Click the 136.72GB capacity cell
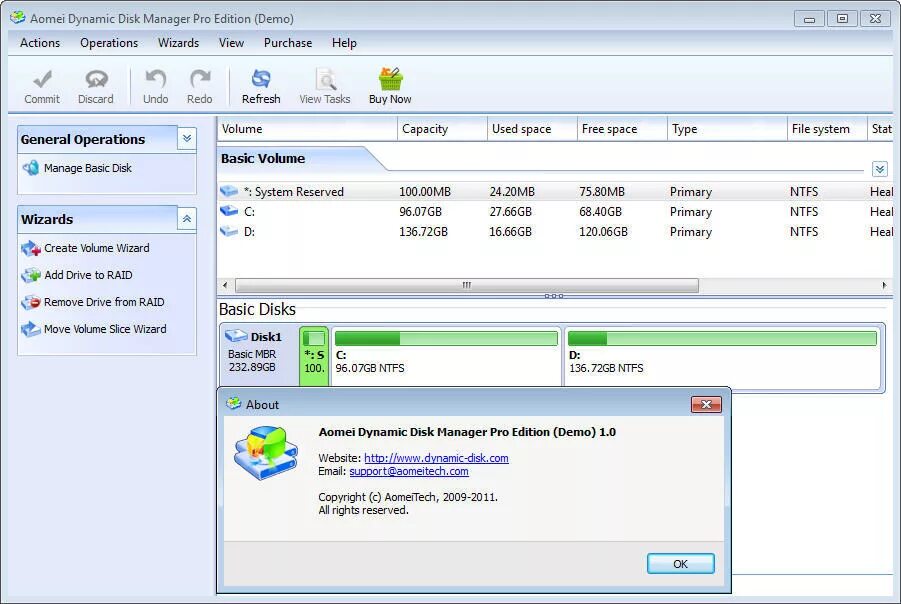Image resolution: width=901 pixels, height=604 pixels. [x=423, y=232]
